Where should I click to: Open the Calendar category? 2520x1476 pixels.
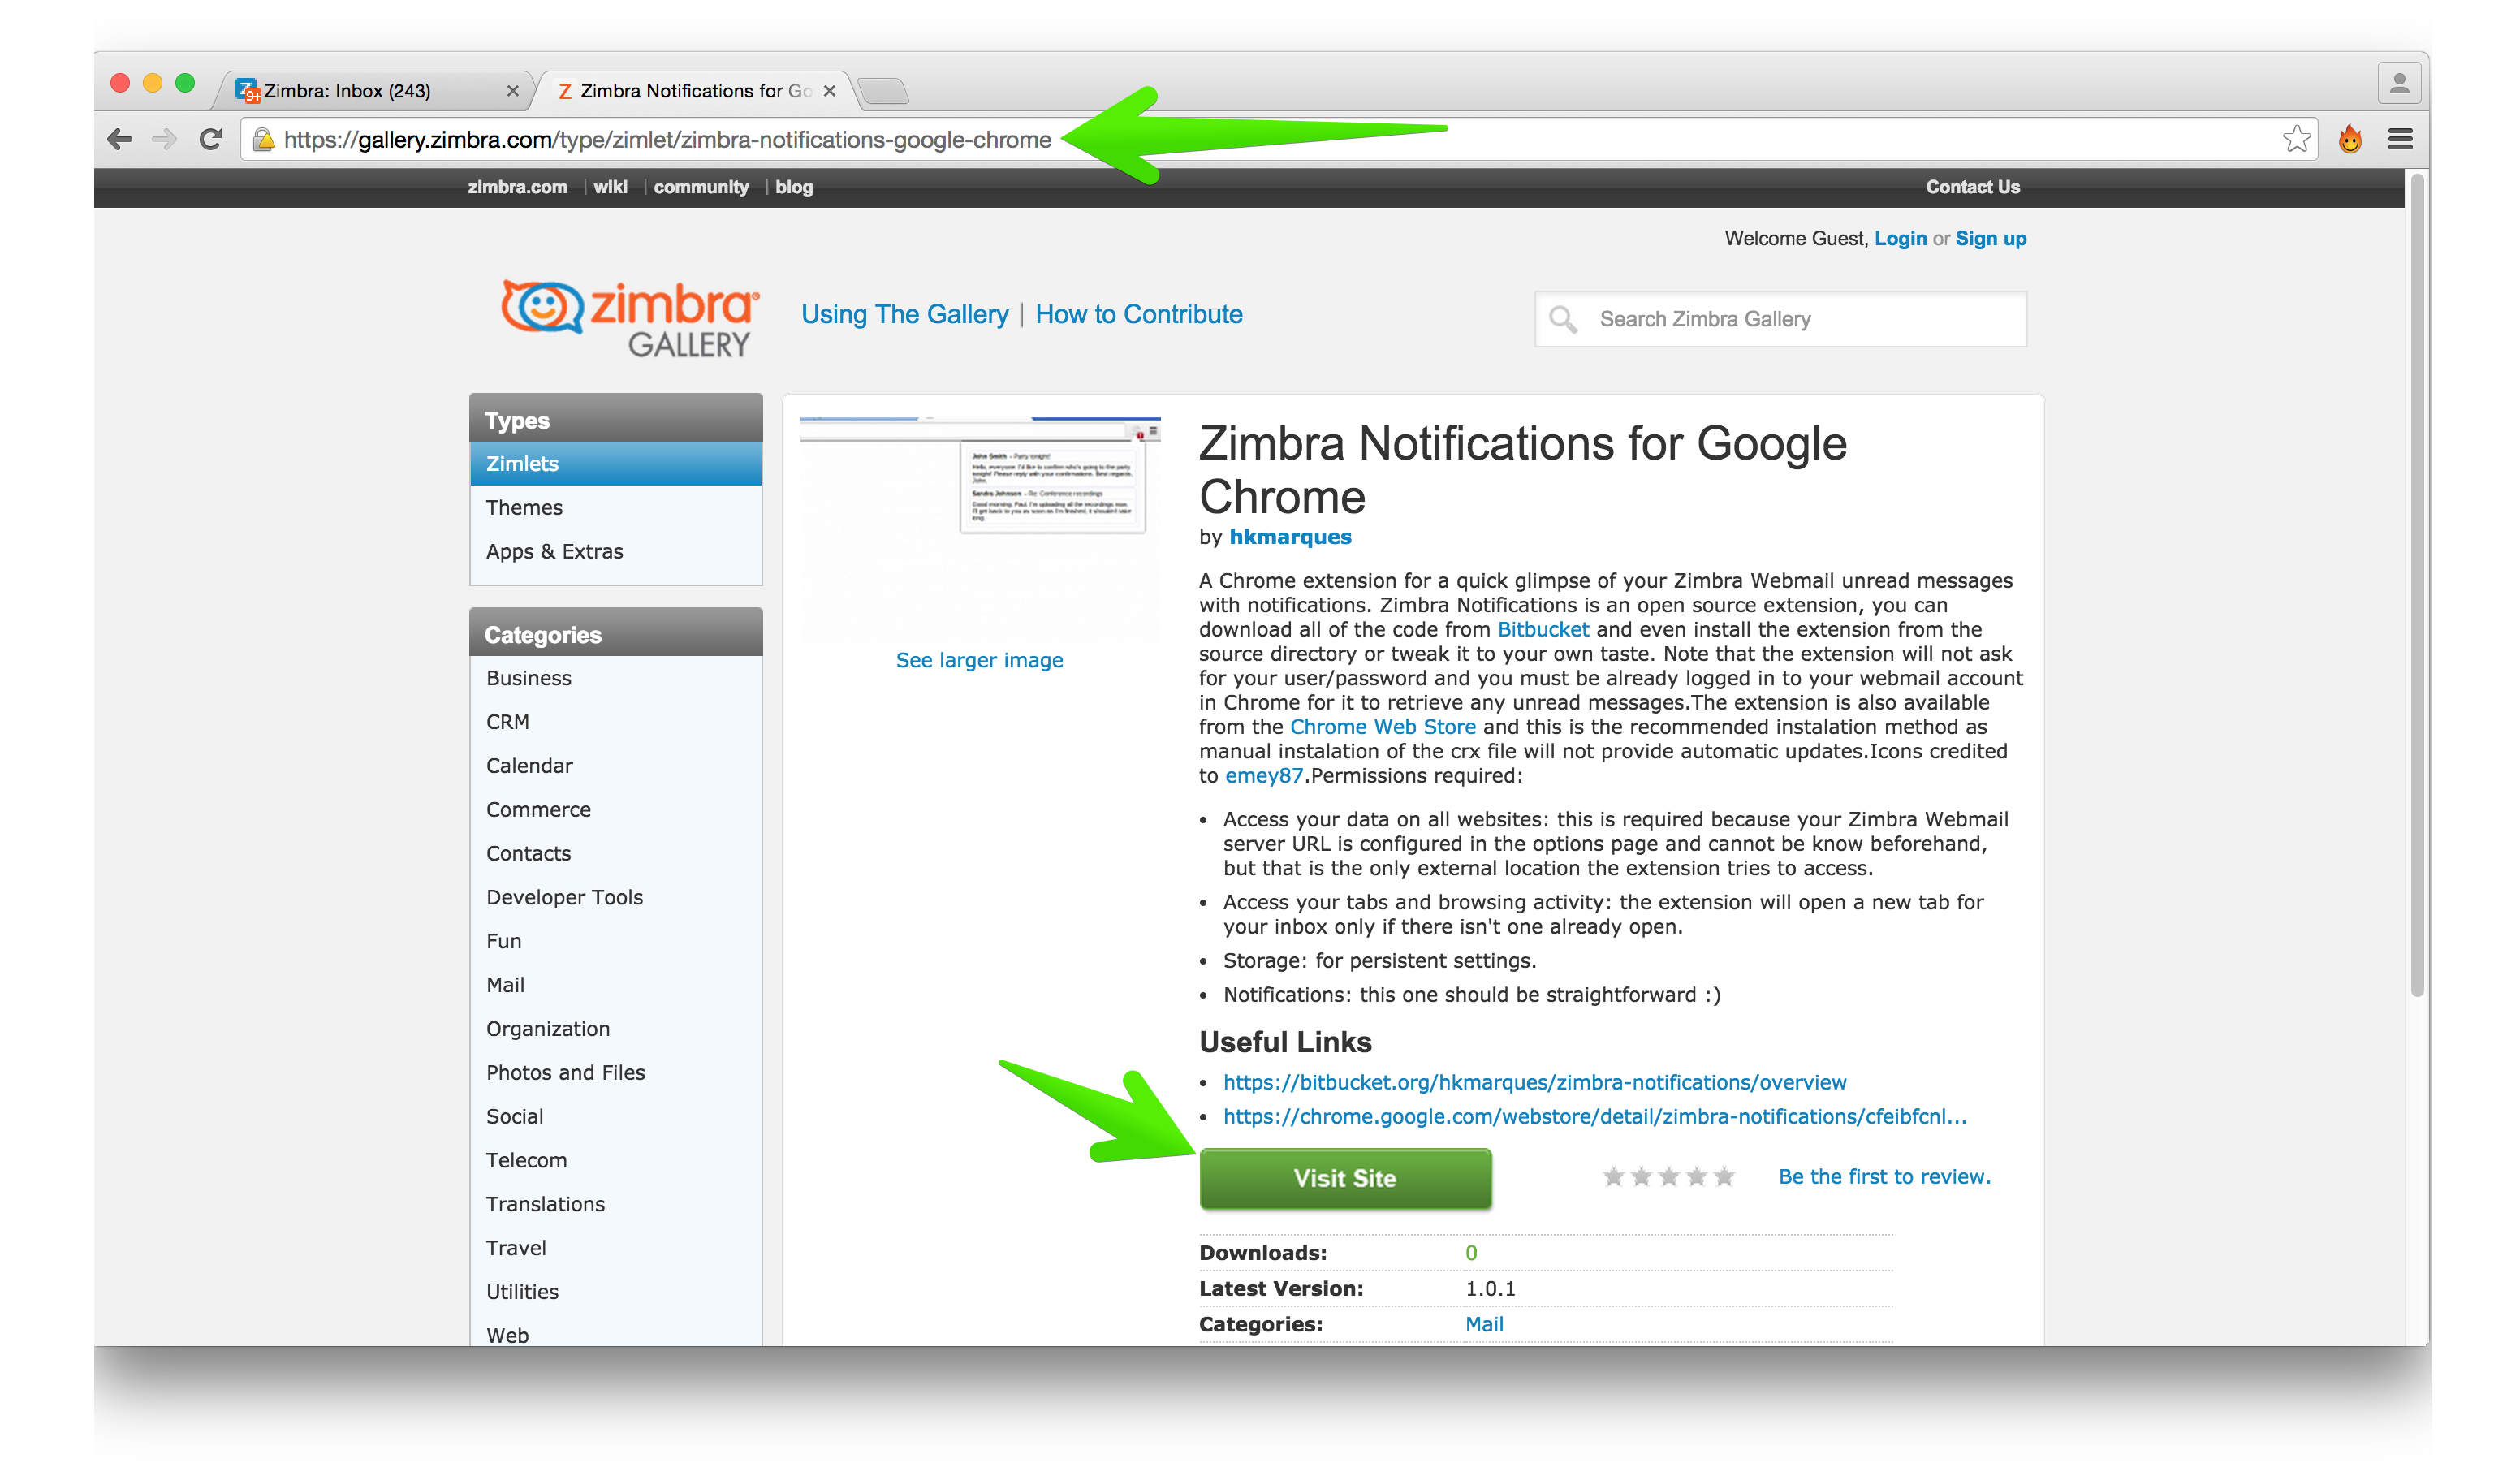(x=615, y=766)
